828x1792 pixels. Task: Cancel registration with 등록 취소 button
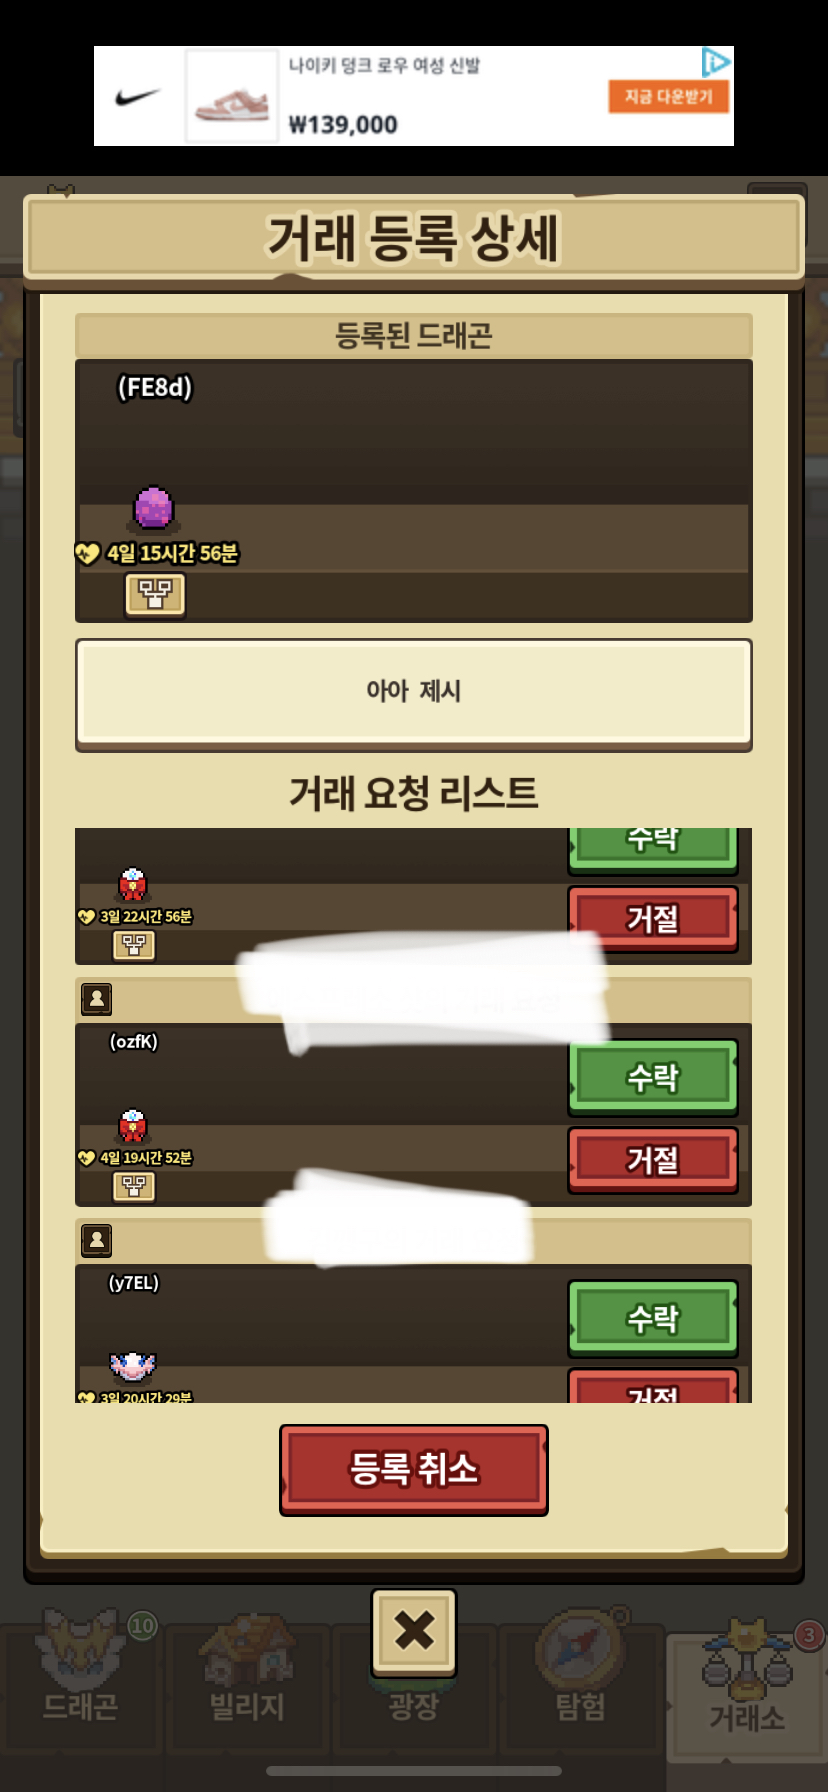tap(414, 1469)
